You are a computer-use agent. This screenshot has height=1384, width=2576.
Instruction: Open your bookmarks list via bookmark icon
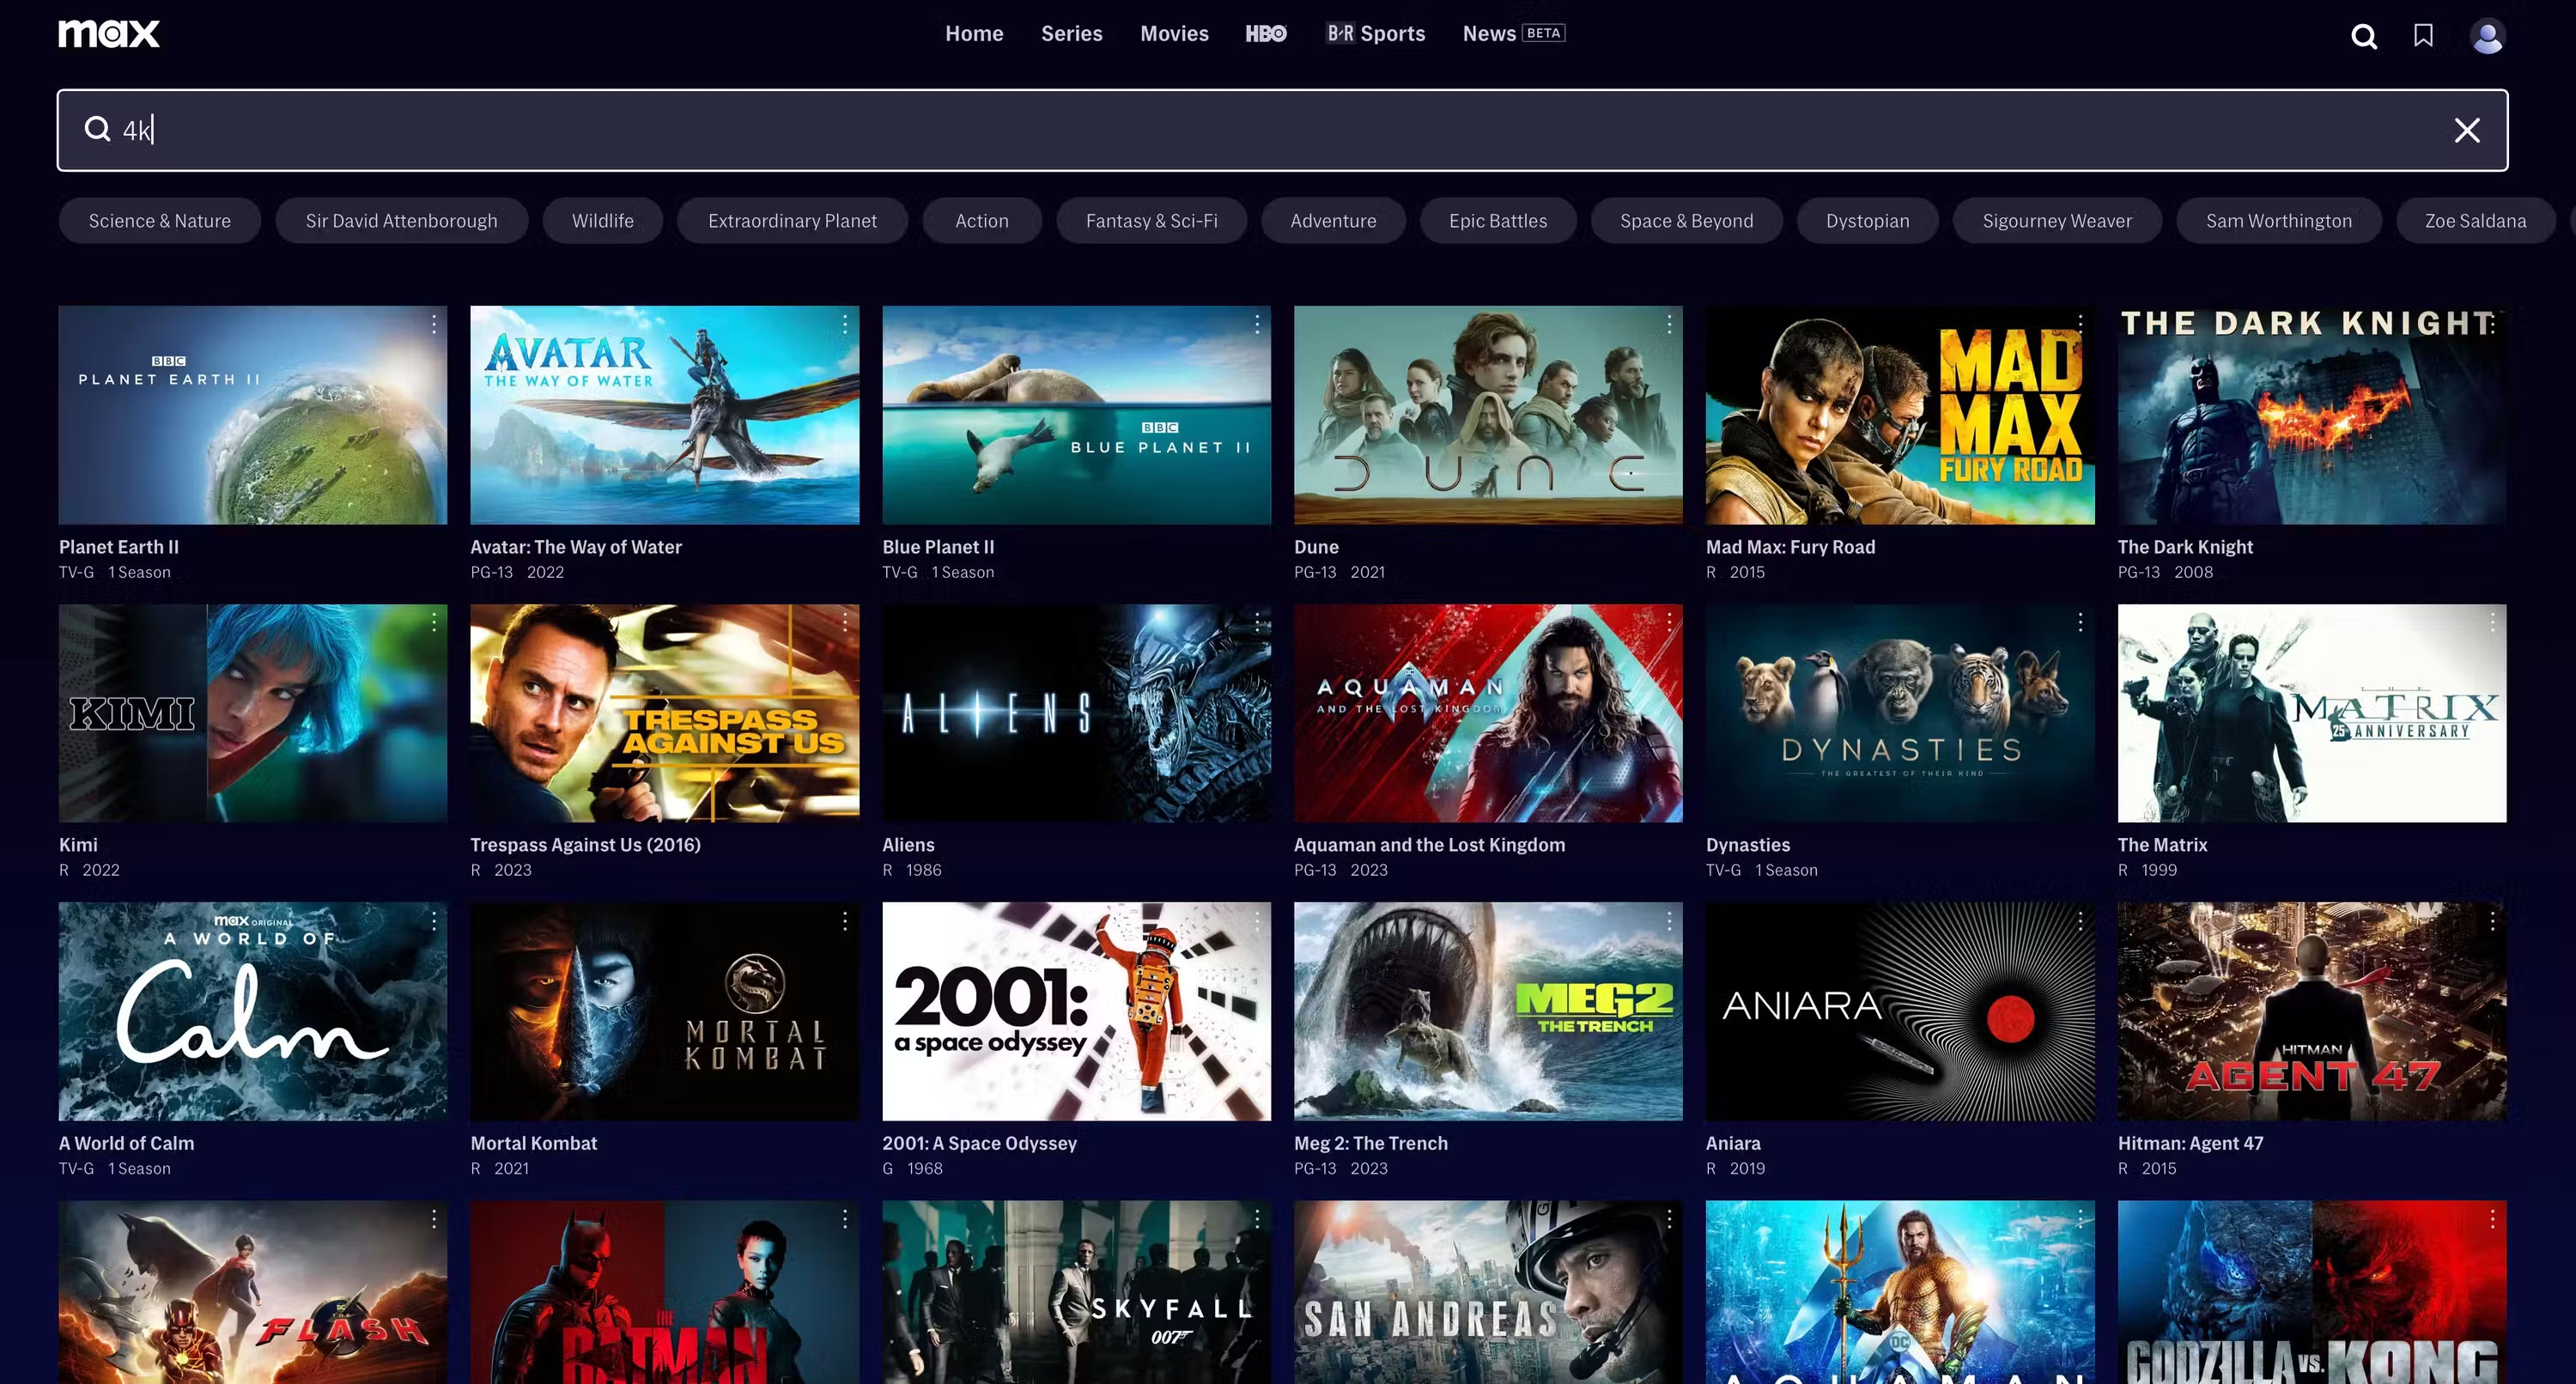tap(2425, 36)
